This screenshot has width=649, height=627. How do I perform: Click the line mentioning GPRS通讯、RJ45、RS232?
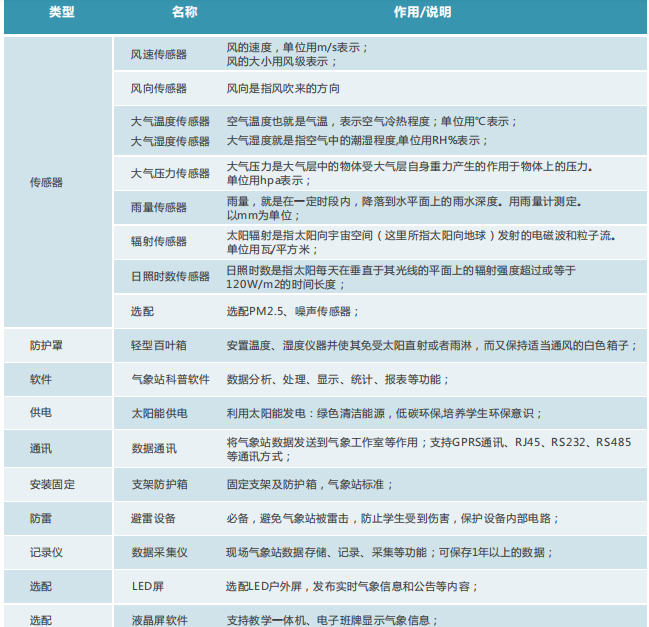[428, 442]
